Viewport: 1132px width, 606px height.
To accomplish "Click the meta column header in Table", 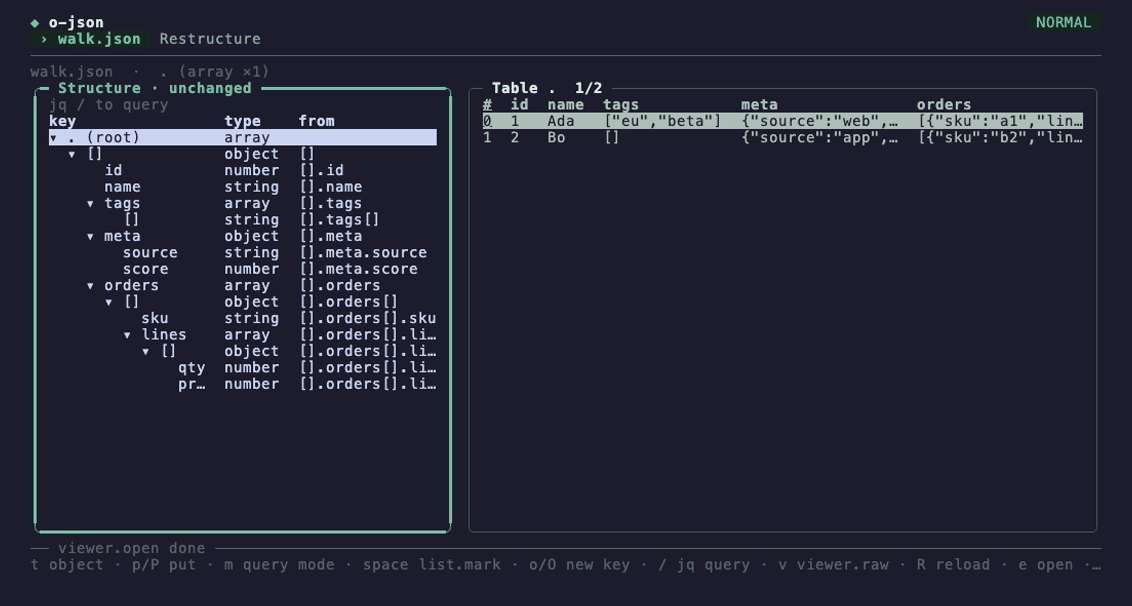I will [x=759, y=105].
